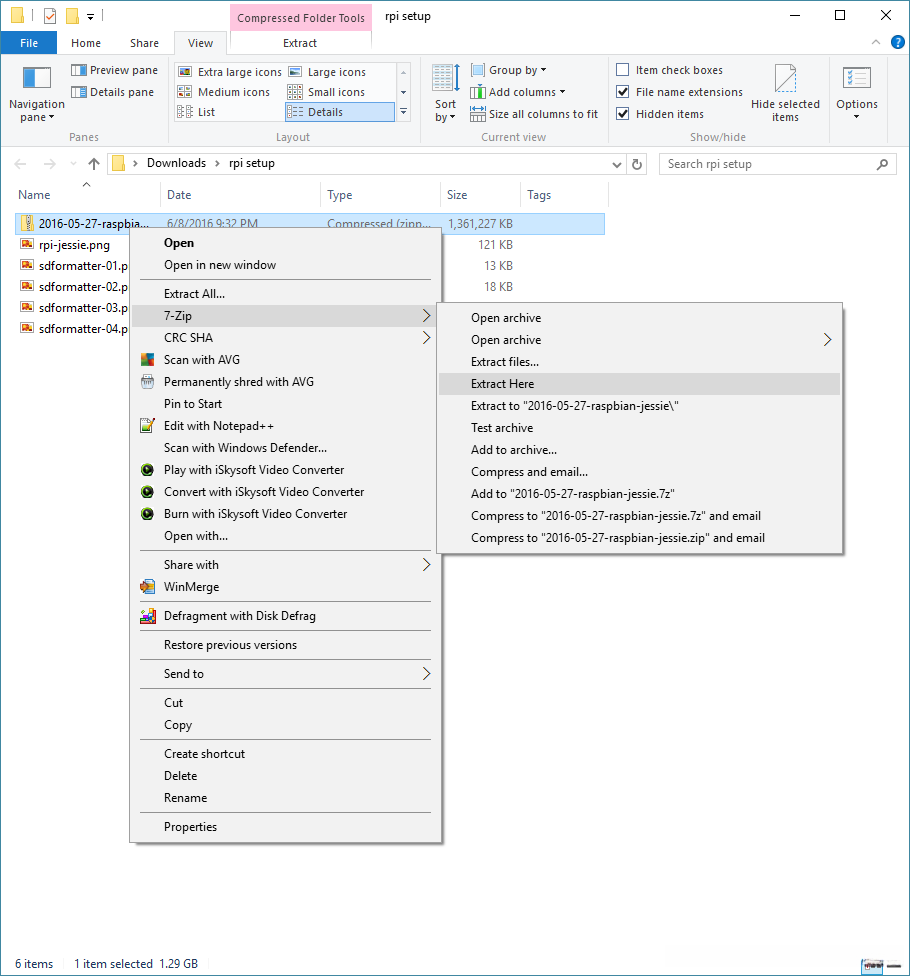910x976 pixels.
Task: Click the quick access Properties checkmark icon
Action: click(50, 16)
